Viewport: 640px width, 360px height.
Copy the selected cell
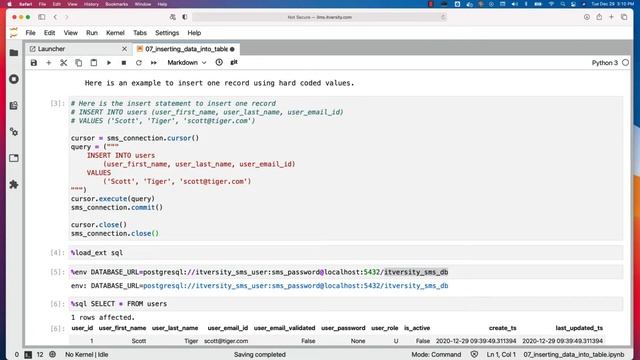[79, 63]
